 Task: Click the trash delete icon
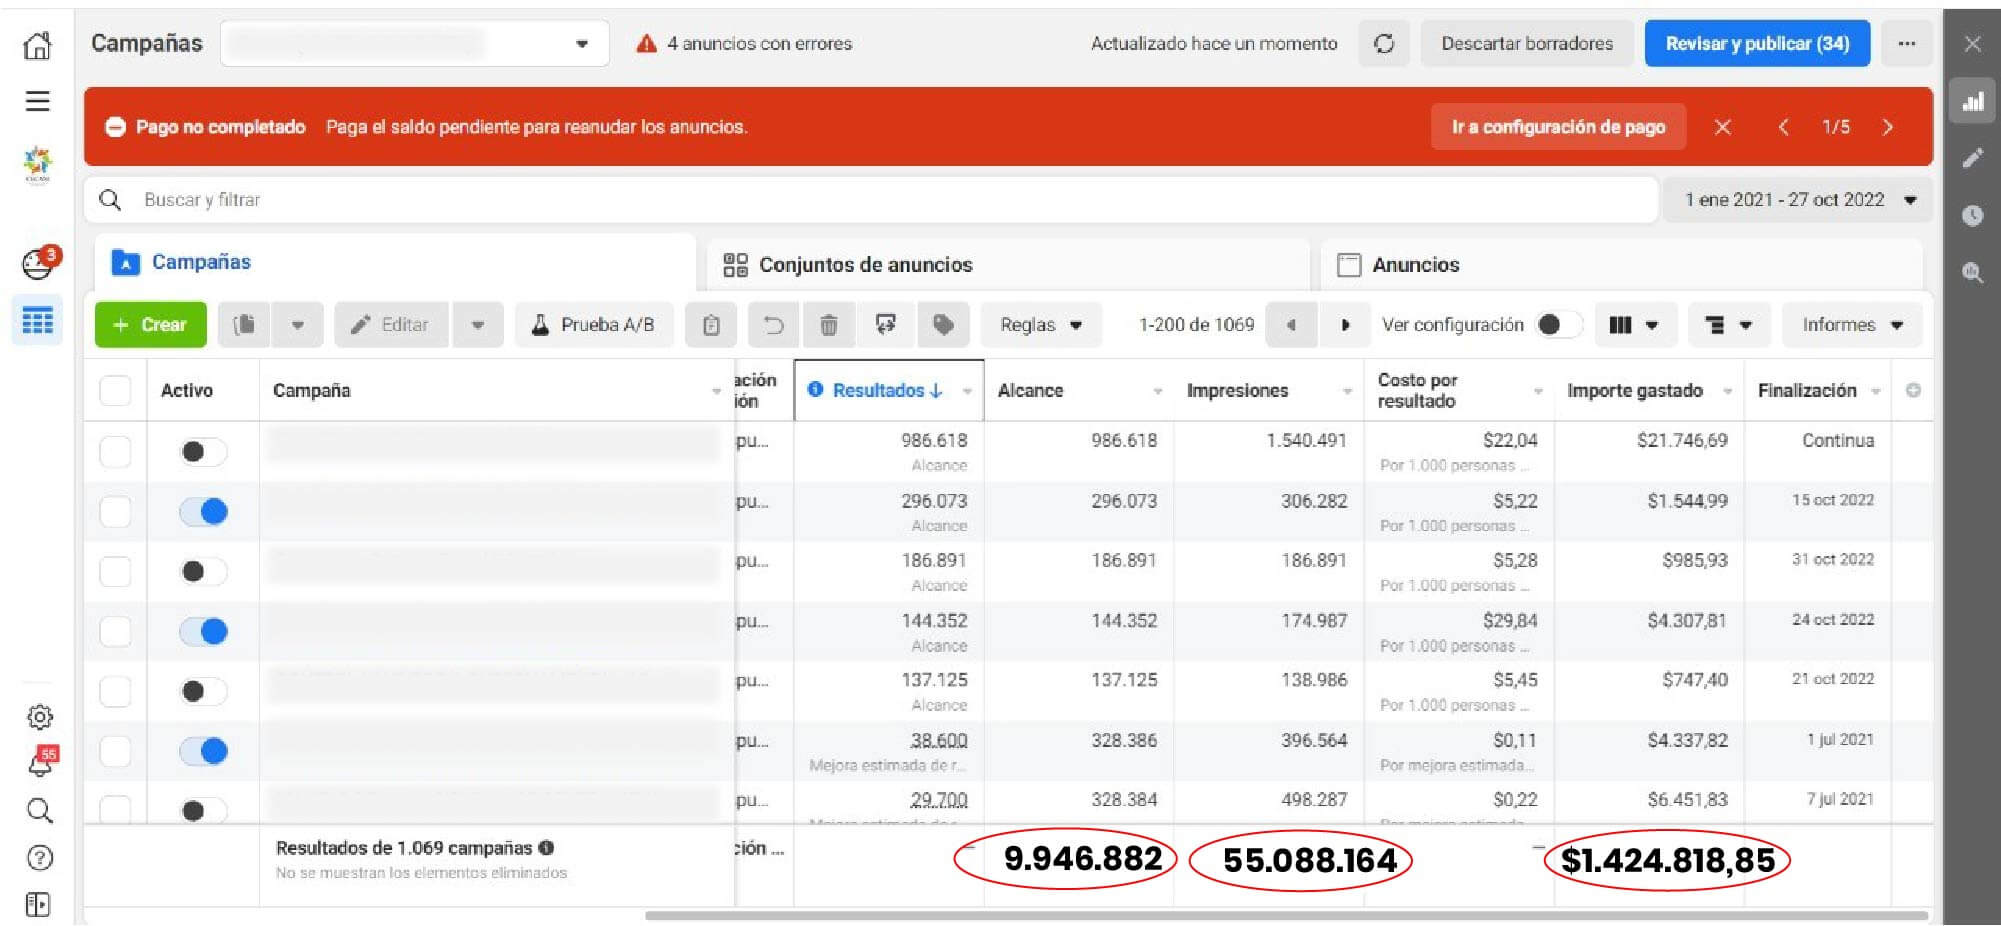[x=829, y=325]
